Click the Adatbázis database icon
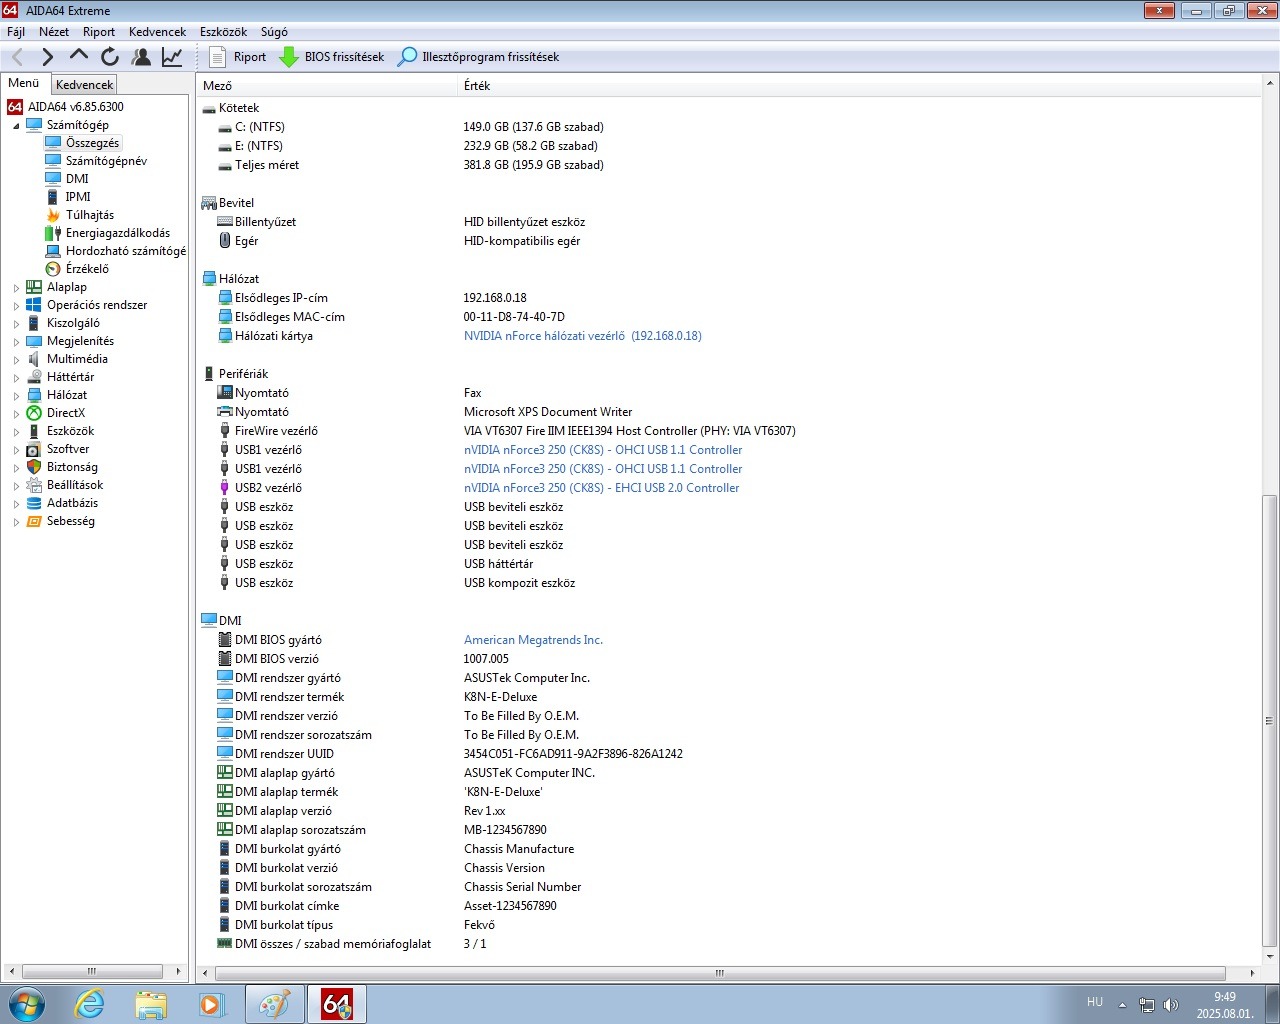Screen dimensions: 1280x1024 click(x=34, y=503)
